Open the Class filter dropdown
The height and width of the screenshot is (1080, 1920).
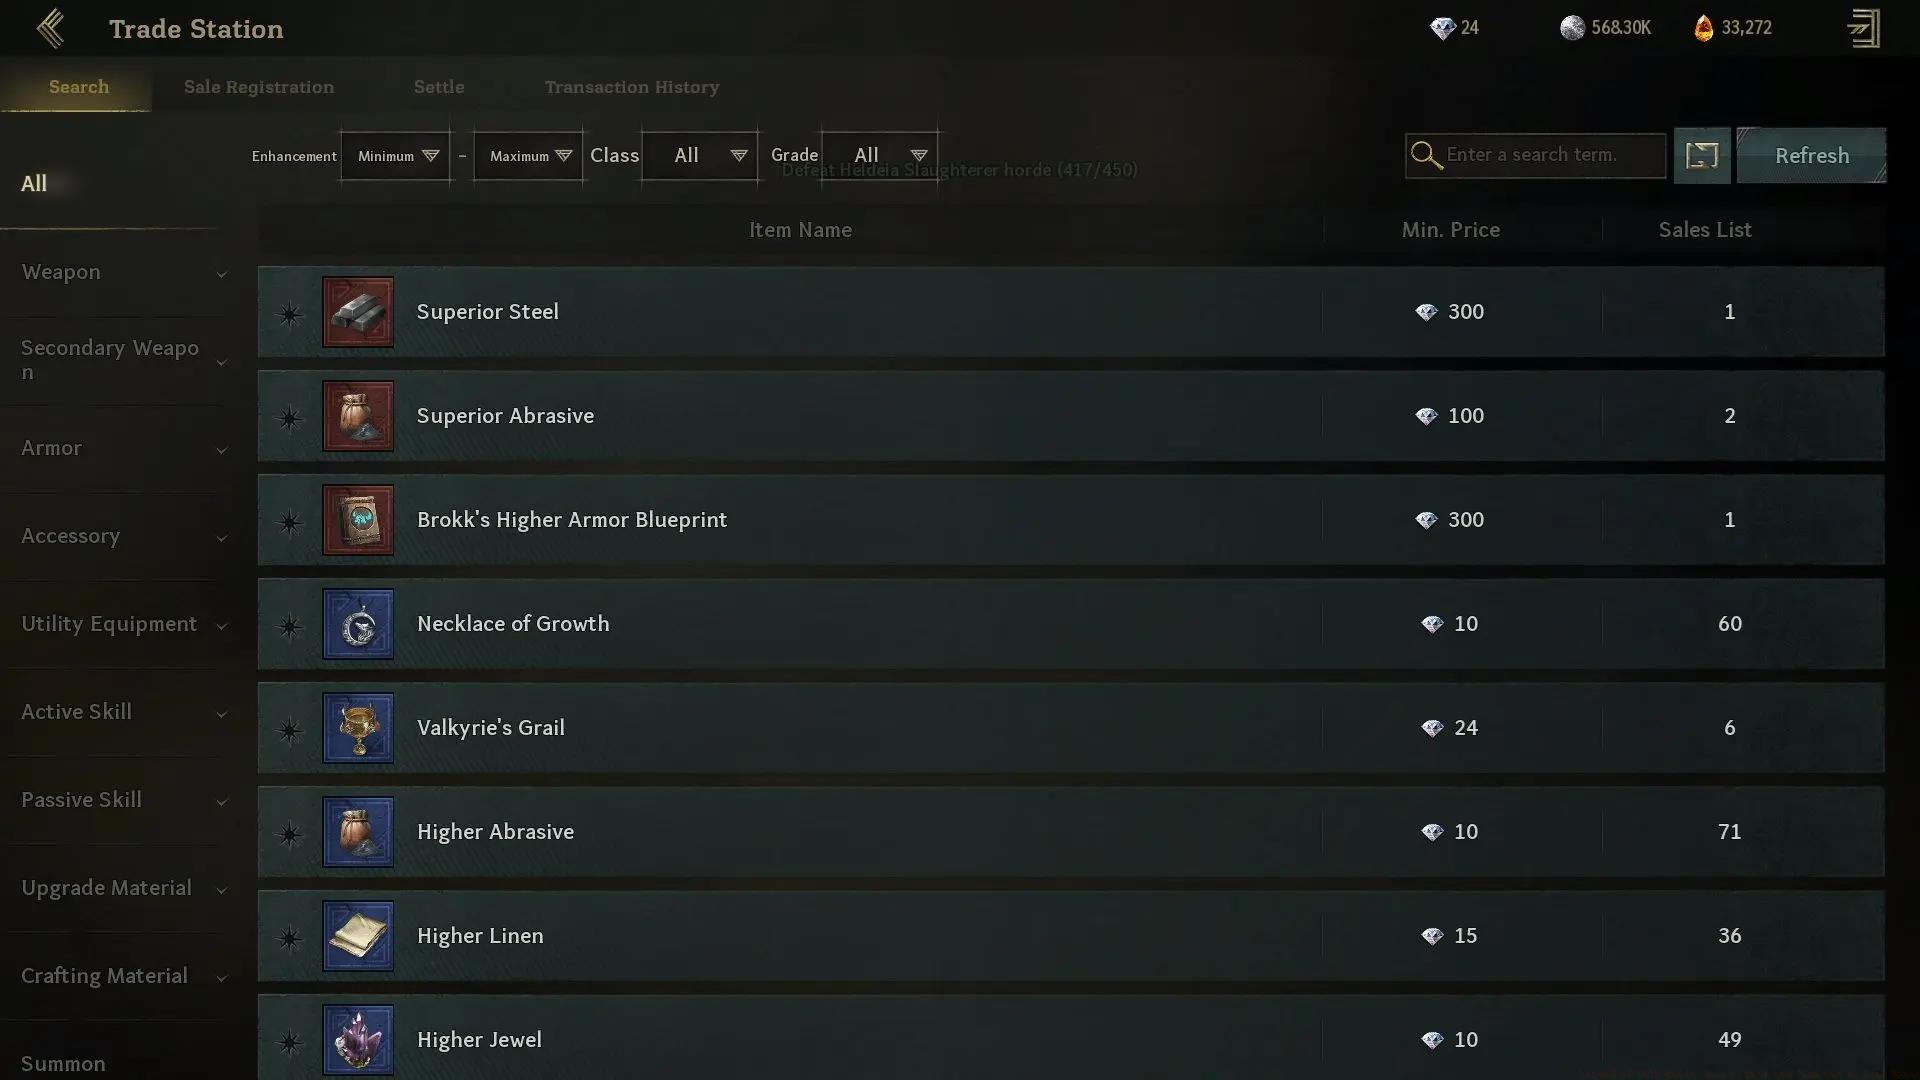click(x=699, y=156)
